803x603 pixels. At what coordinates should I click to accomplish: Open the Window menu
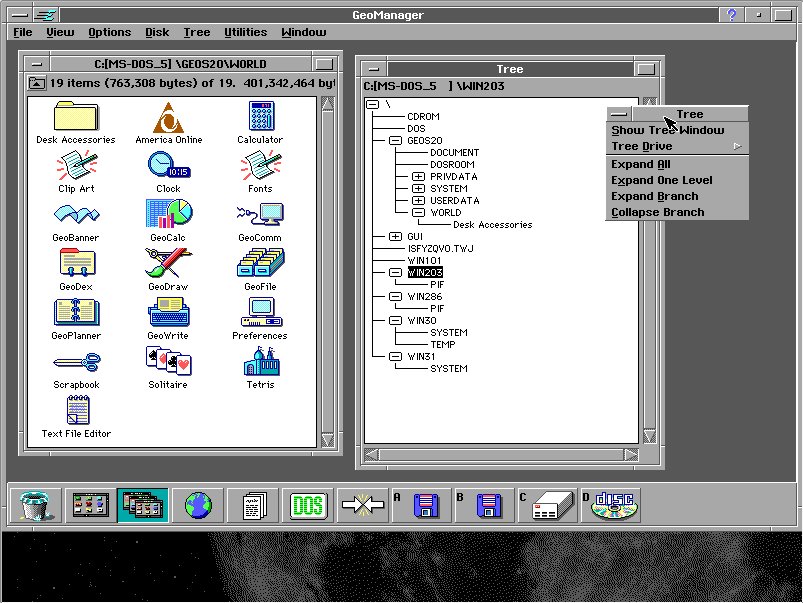click(304, 32)
